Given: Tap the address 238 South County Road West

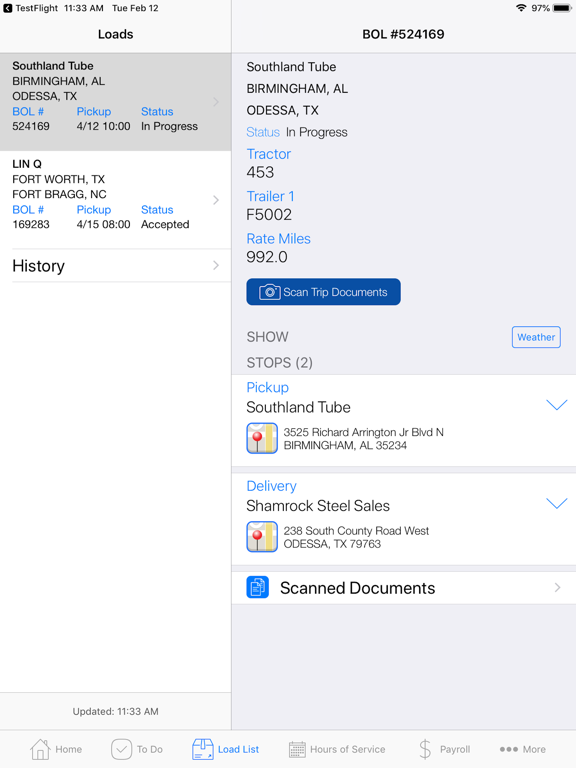Looking at the screenshot, I should click(356, 530).
